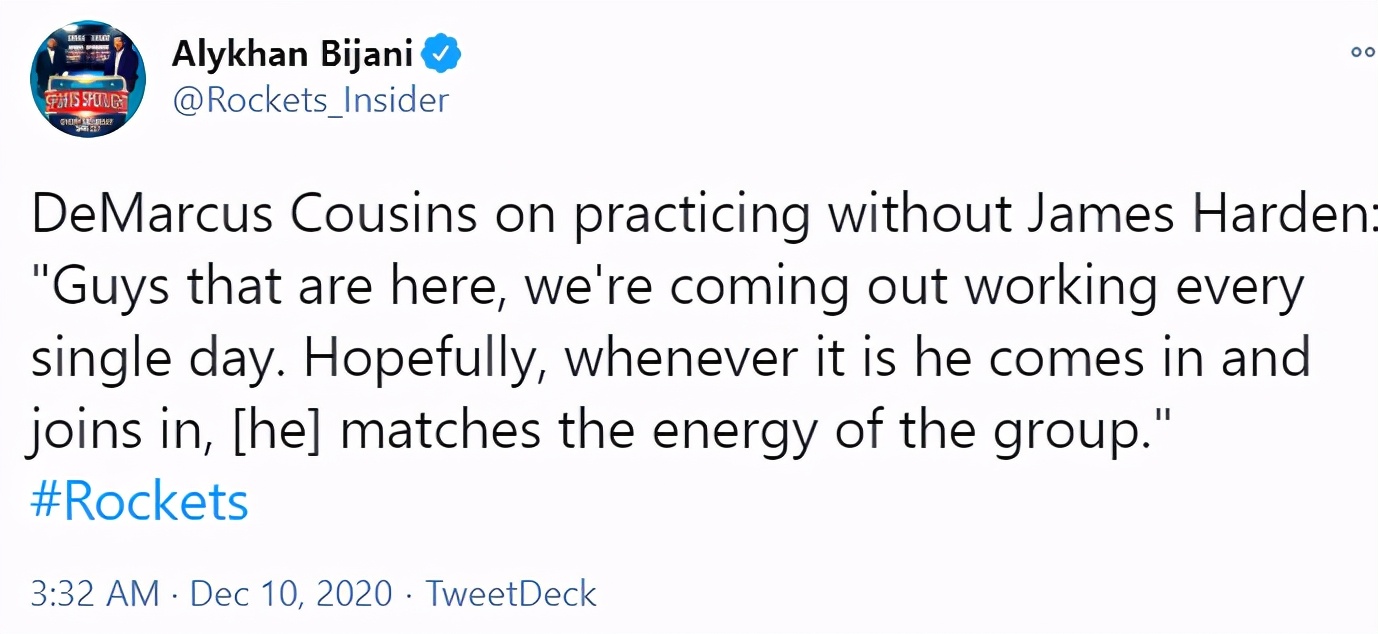Click the Alykhan Bijani display name
Viewport: 1378px width, 634px height.
pyautogui.click(x=292, y=54)
